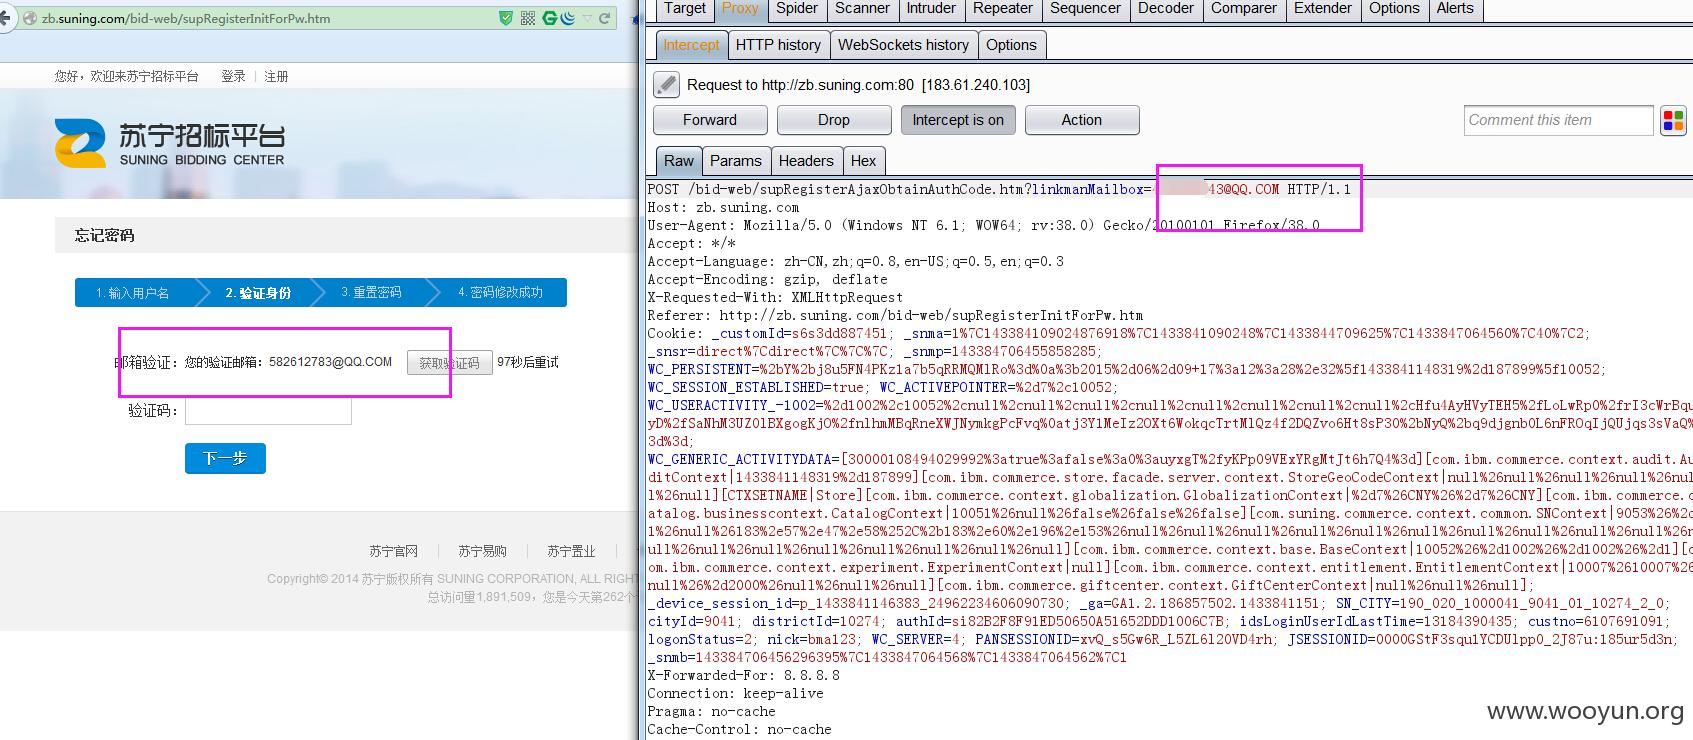The image size is (1693, 740).
Task: Click the green shield security icon in address bar
Action: coord(506,18)
